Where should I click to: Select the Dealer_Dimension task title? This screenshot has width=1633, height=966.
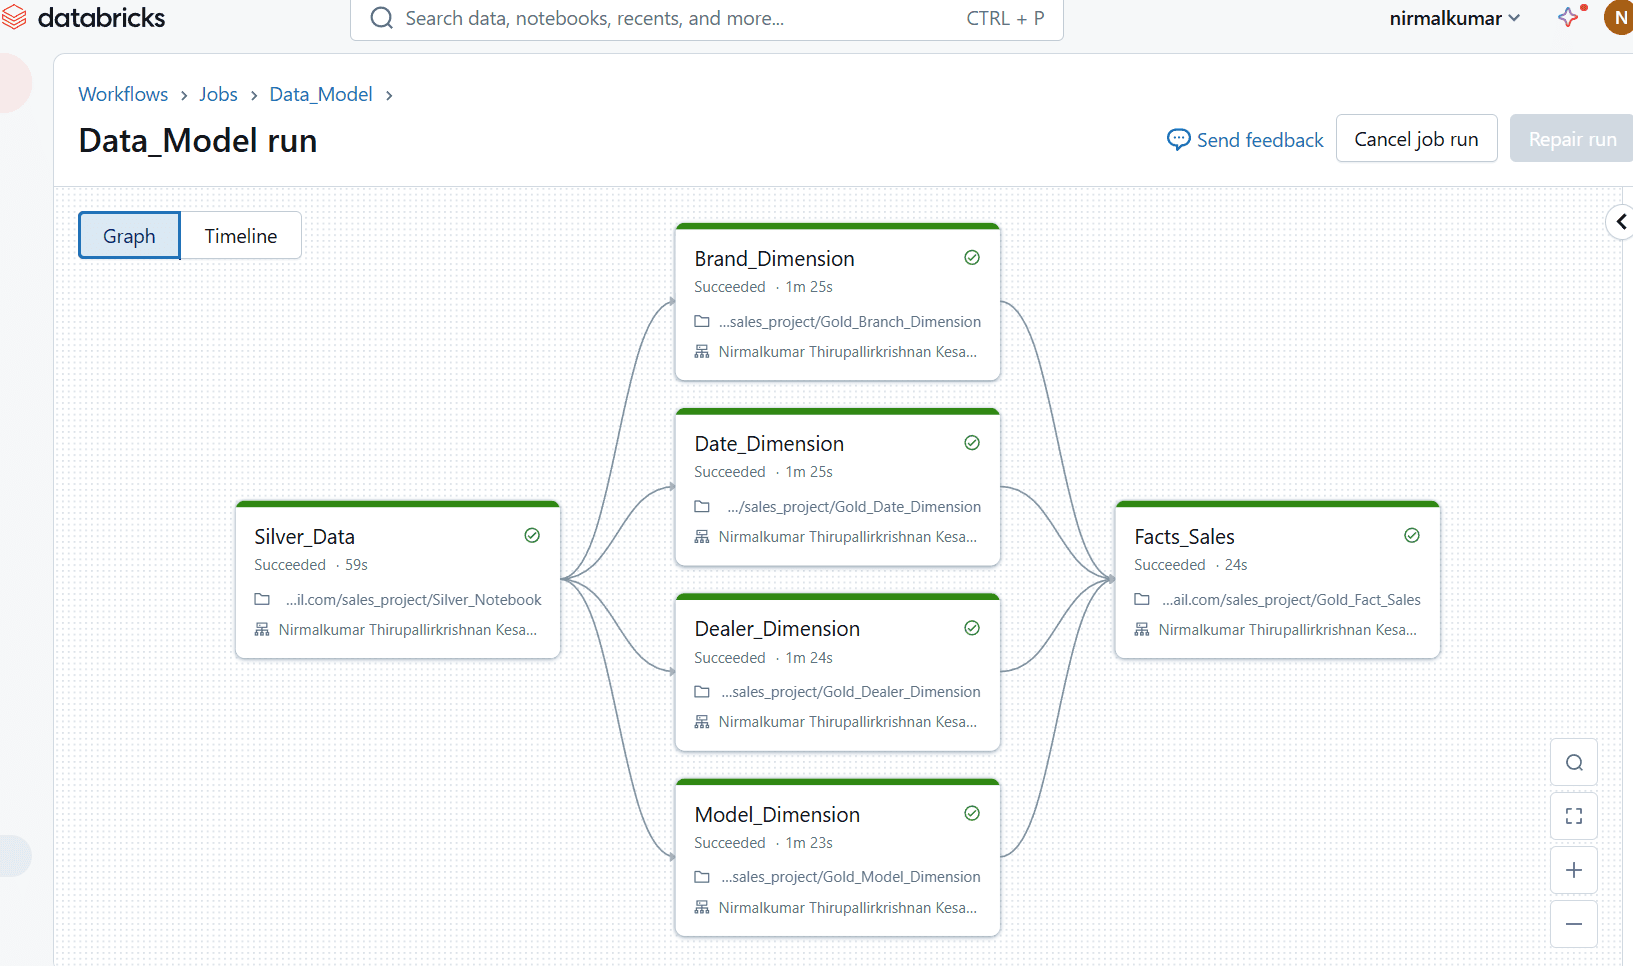(777, 629)
